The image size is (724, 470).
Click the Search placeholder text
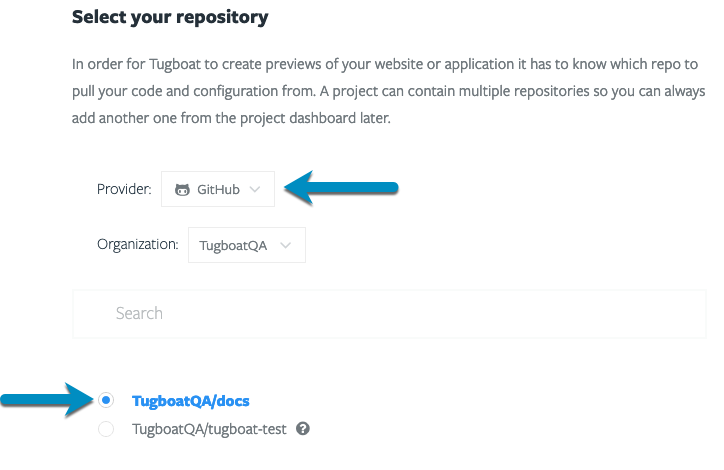139,313
